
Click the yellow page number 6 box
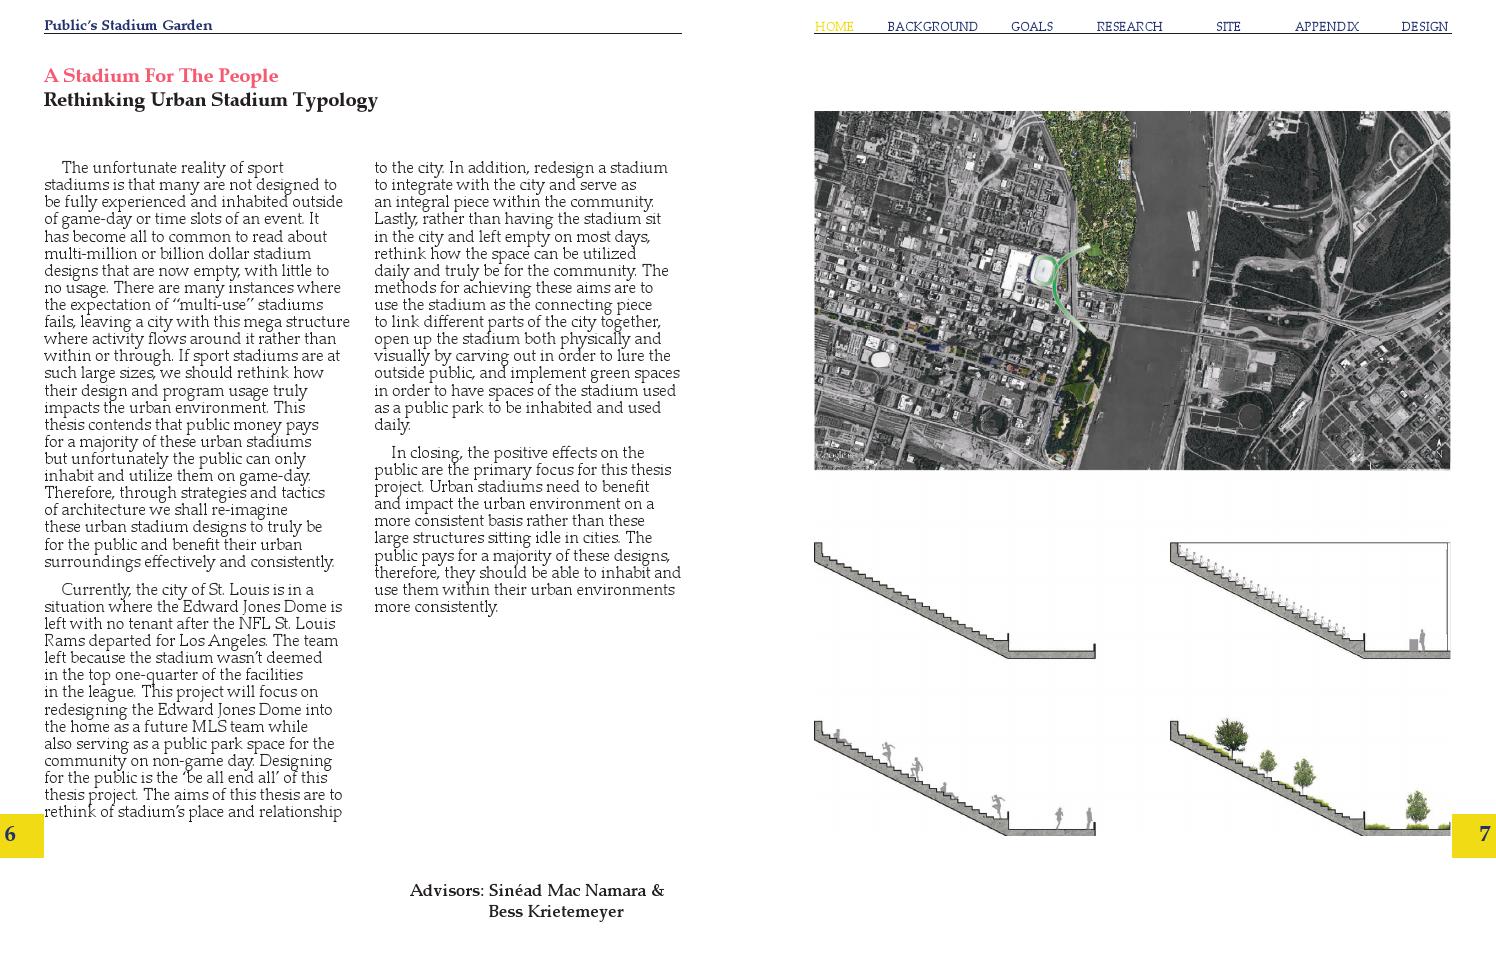22,835
